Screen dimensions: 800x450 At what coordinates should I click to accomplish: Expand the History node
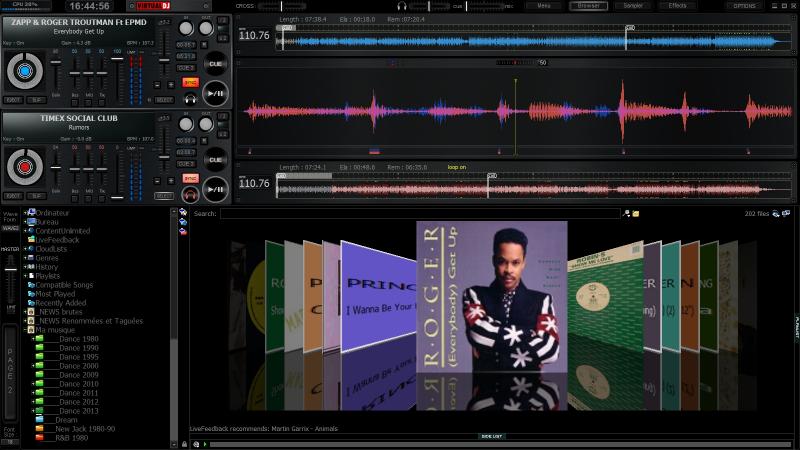point(25,267)
